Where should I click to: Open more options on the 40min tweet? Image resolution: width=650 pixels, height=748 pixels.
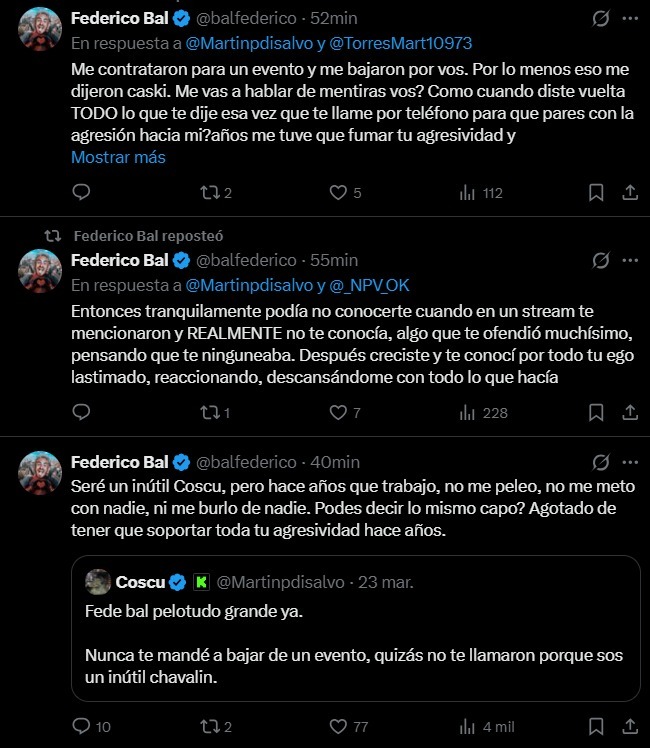[x=628, y=462]
